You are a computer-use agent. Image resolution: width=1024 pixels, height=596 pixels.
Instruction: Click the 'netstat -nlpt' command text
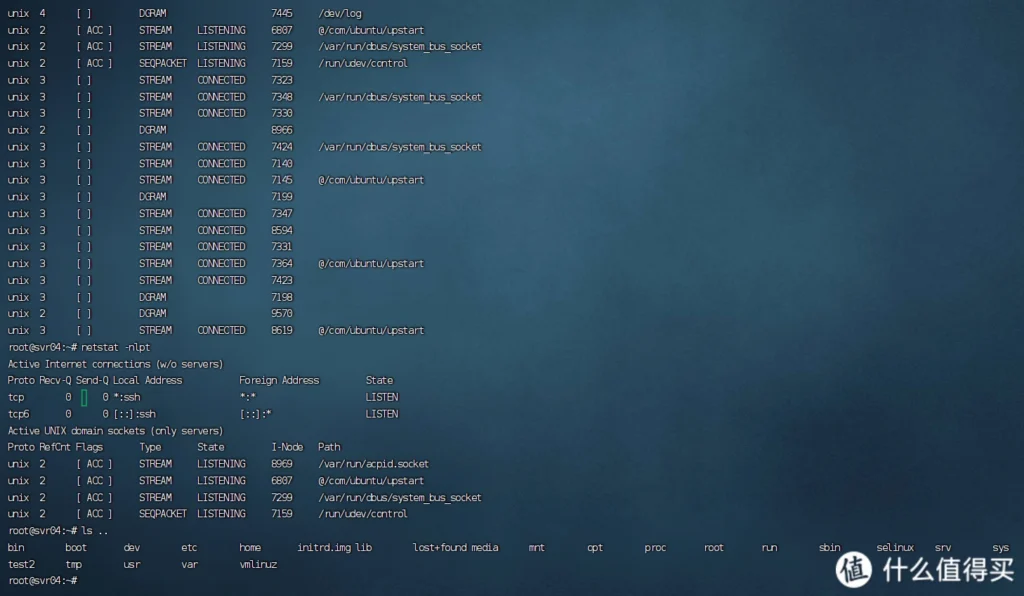[x=114, y=347]
